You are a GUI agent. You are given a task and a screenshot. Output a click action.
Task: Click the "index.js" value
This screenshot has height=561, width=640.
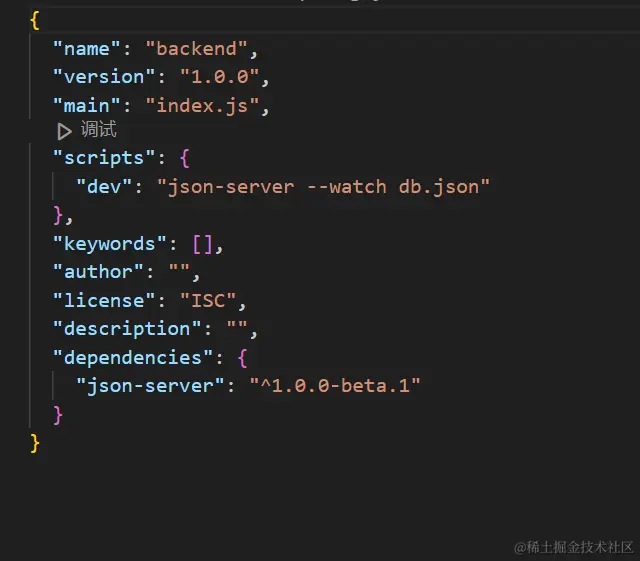[202, 106]
